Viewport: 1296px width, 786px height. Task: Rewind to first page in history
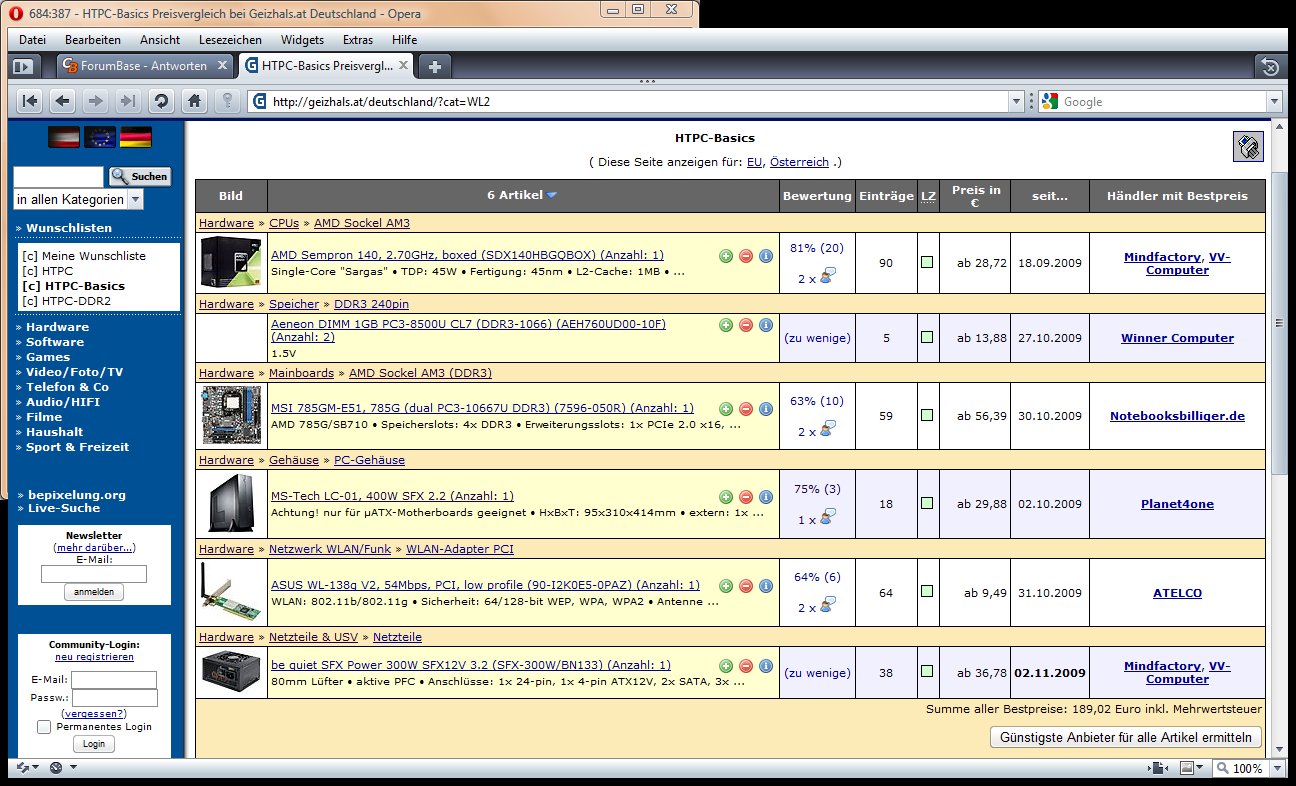point(29,101)
